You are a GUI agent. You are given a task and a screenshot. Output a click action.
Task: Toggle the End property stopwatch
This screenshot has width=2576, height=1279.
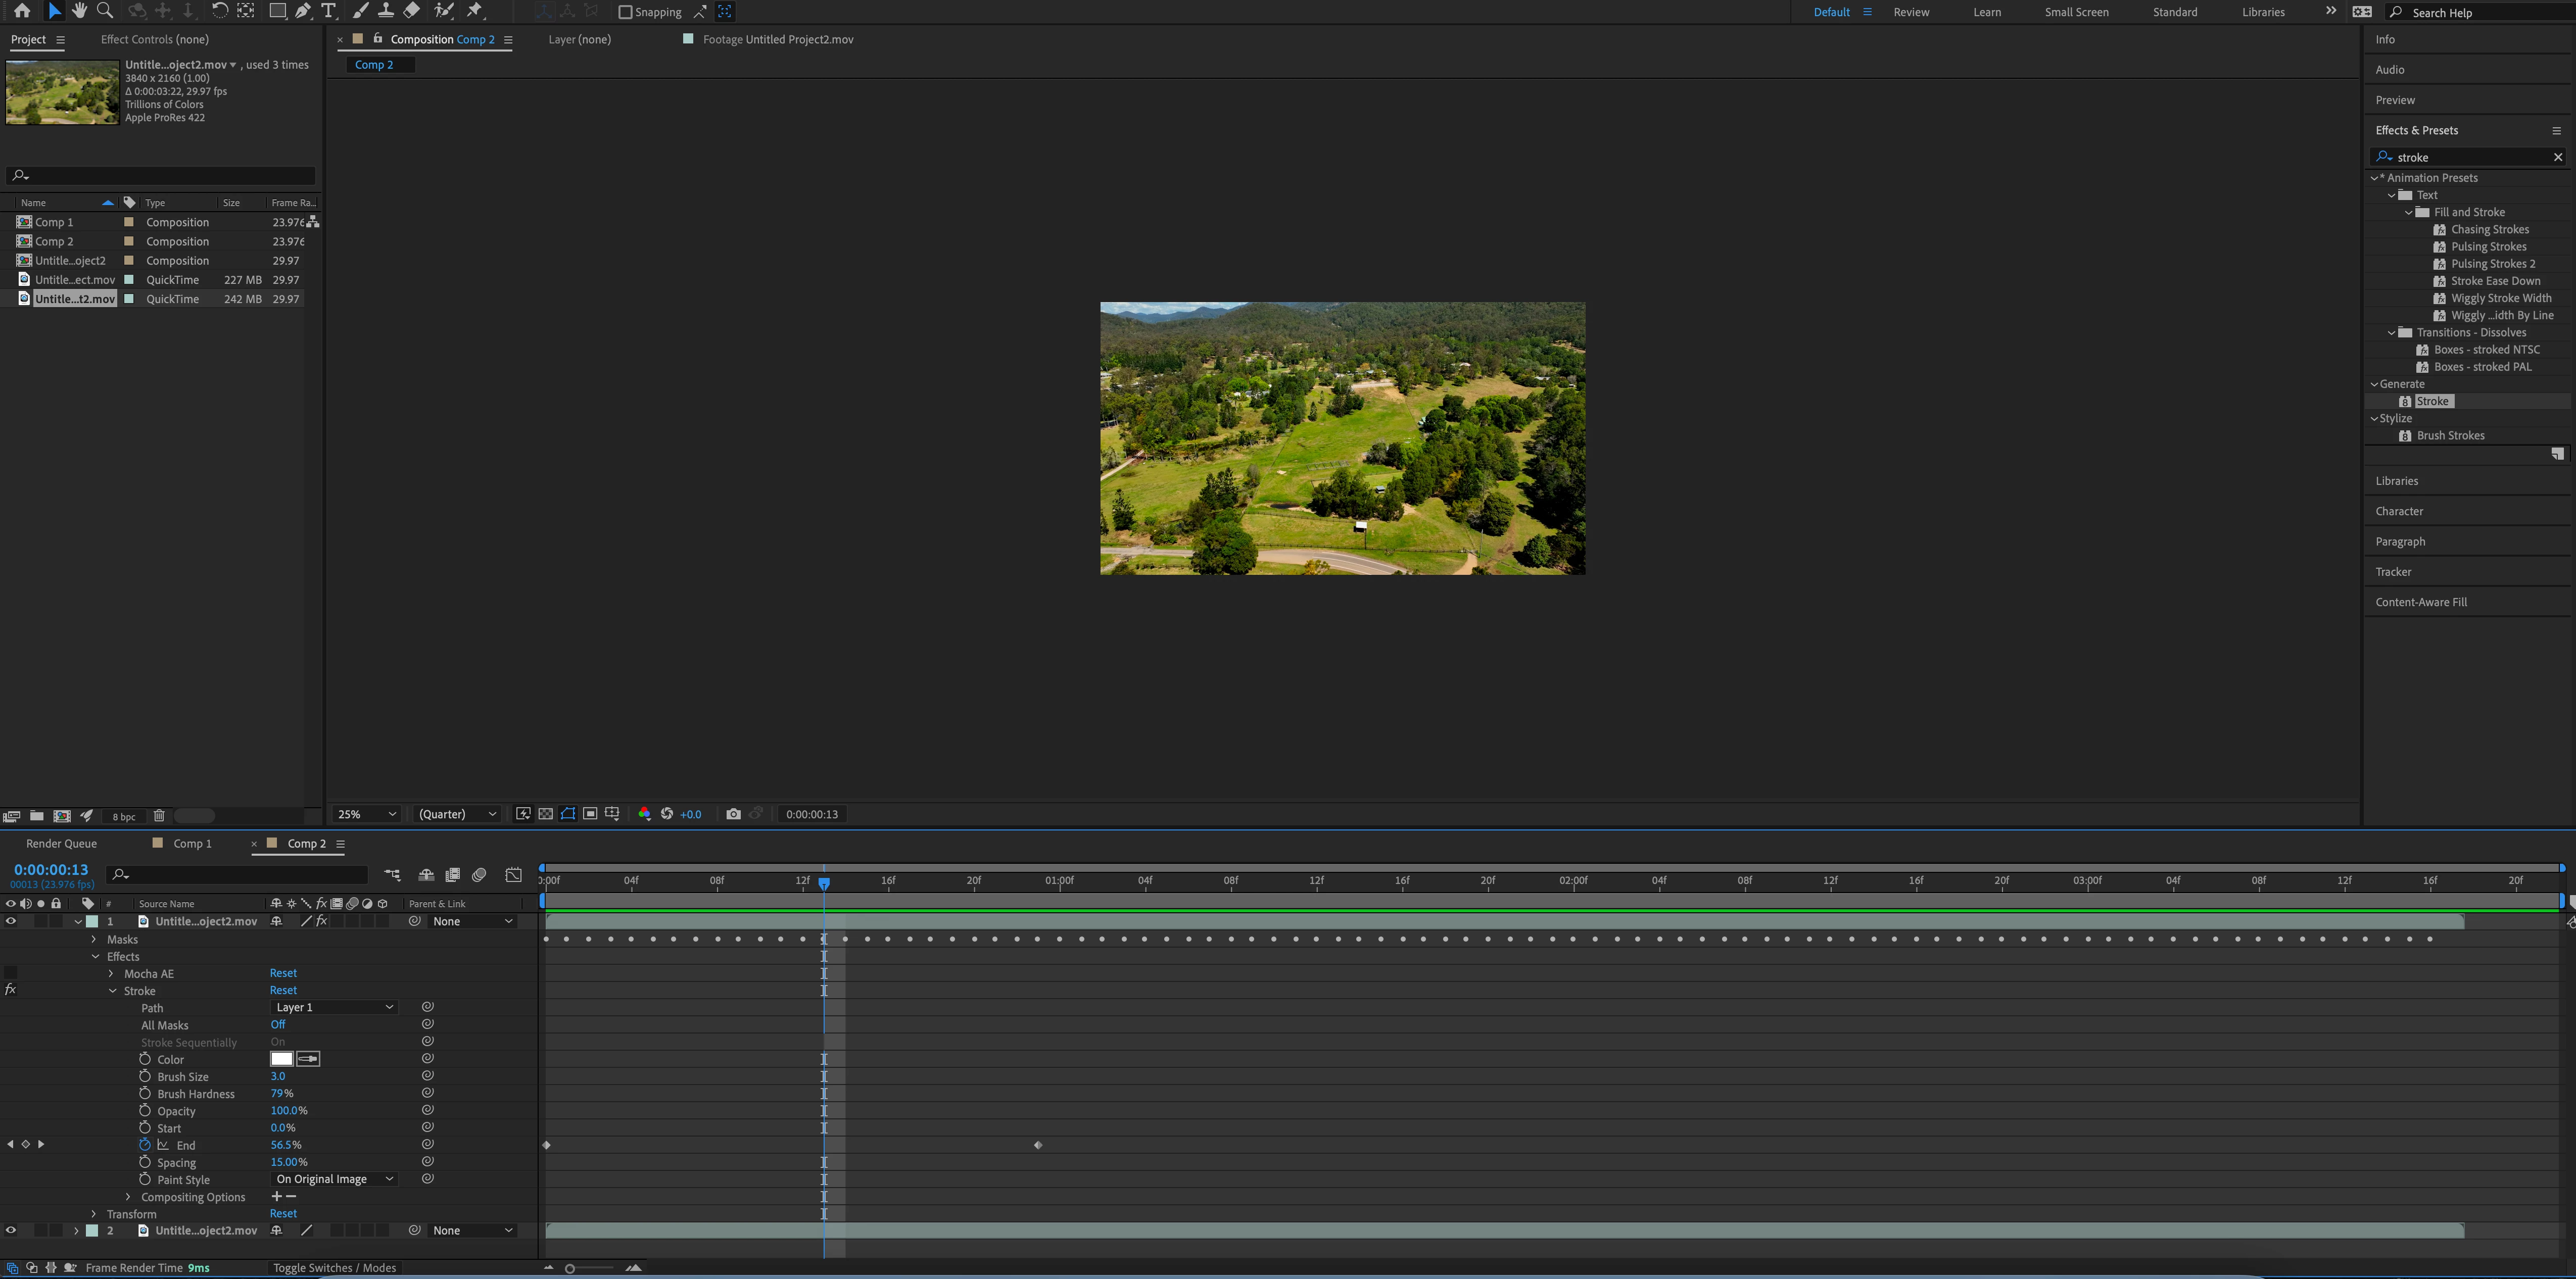(145, 1145)
